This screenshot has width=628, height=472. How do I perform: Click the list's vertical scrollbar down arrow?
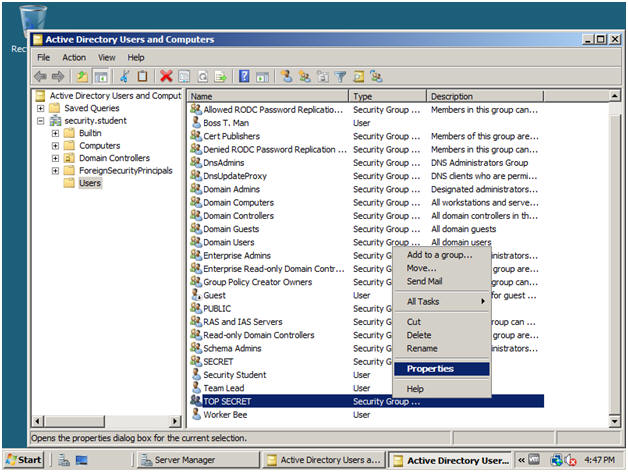(615, 421)
